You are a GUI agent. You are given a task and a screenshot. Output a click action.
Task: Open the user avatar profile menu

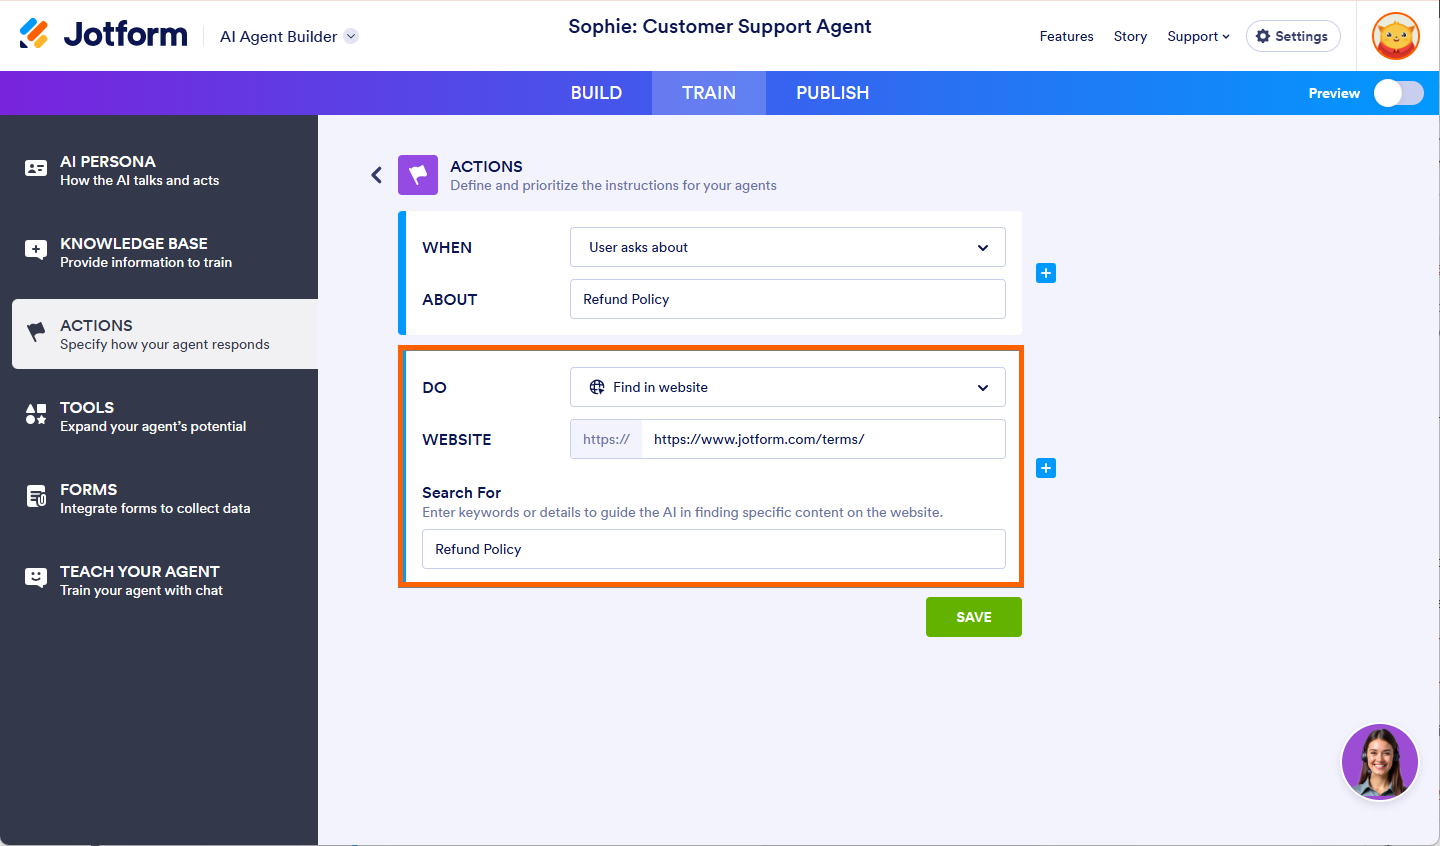[x=1395, y=36]
